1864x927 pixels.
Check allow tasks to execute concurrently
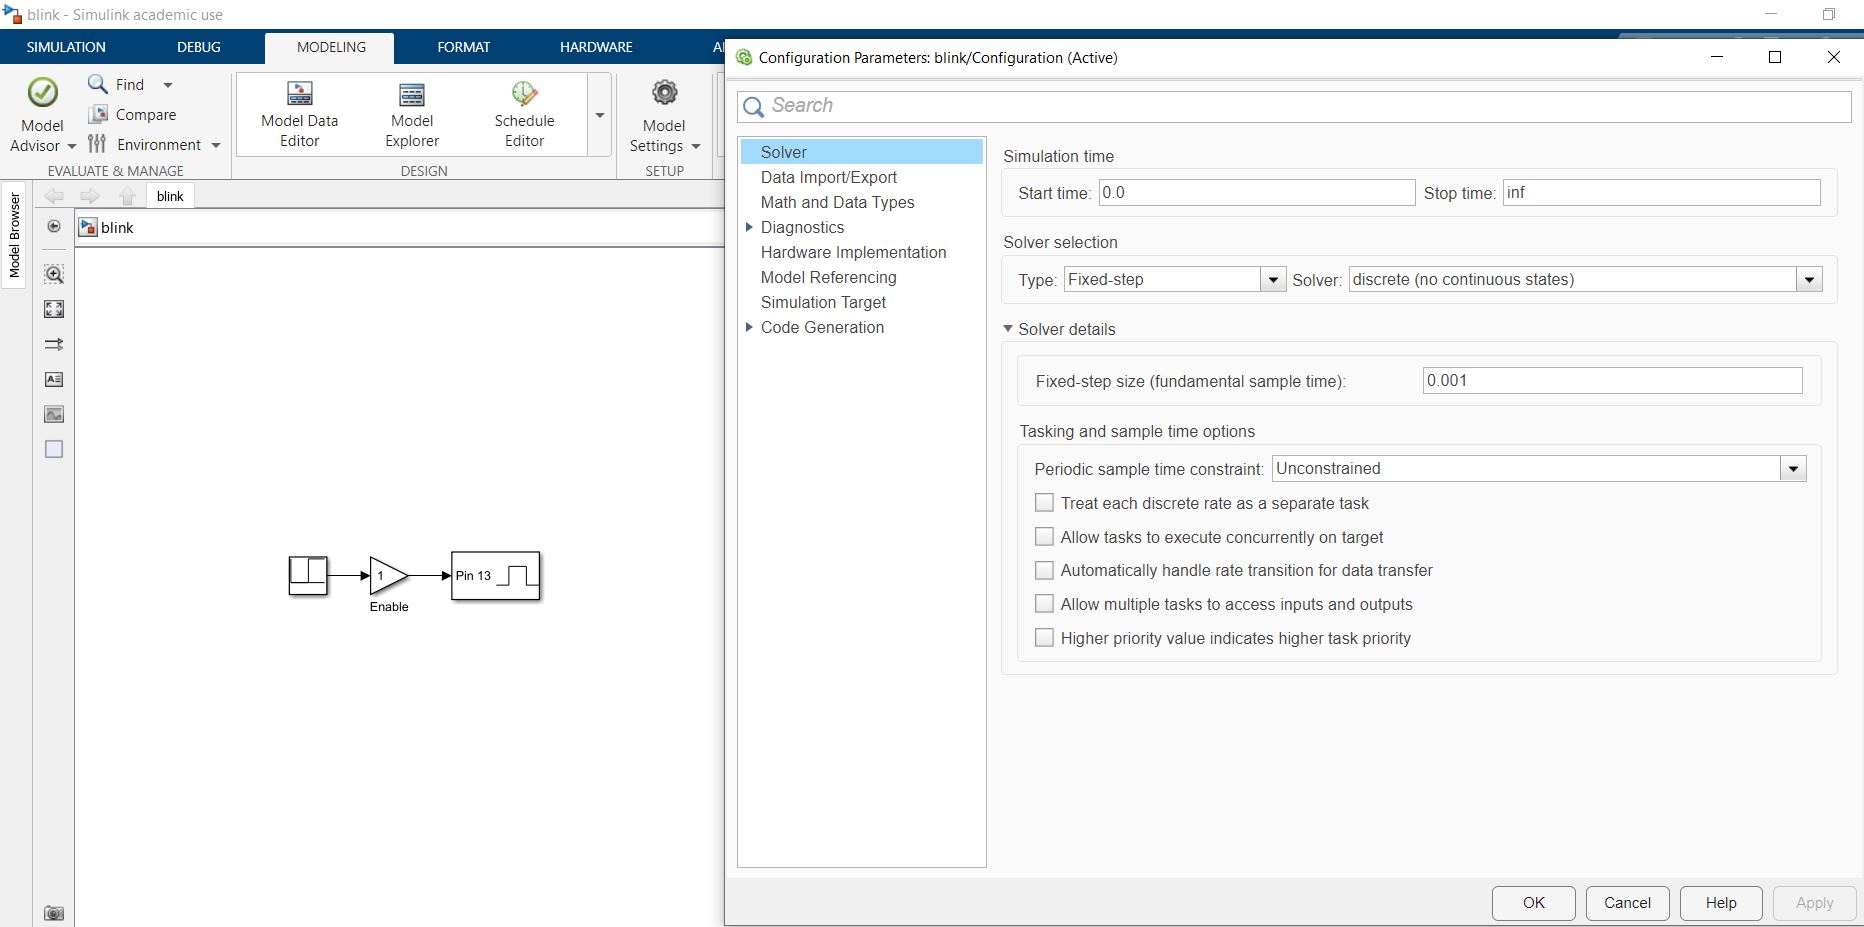(x=1044, y=537)
